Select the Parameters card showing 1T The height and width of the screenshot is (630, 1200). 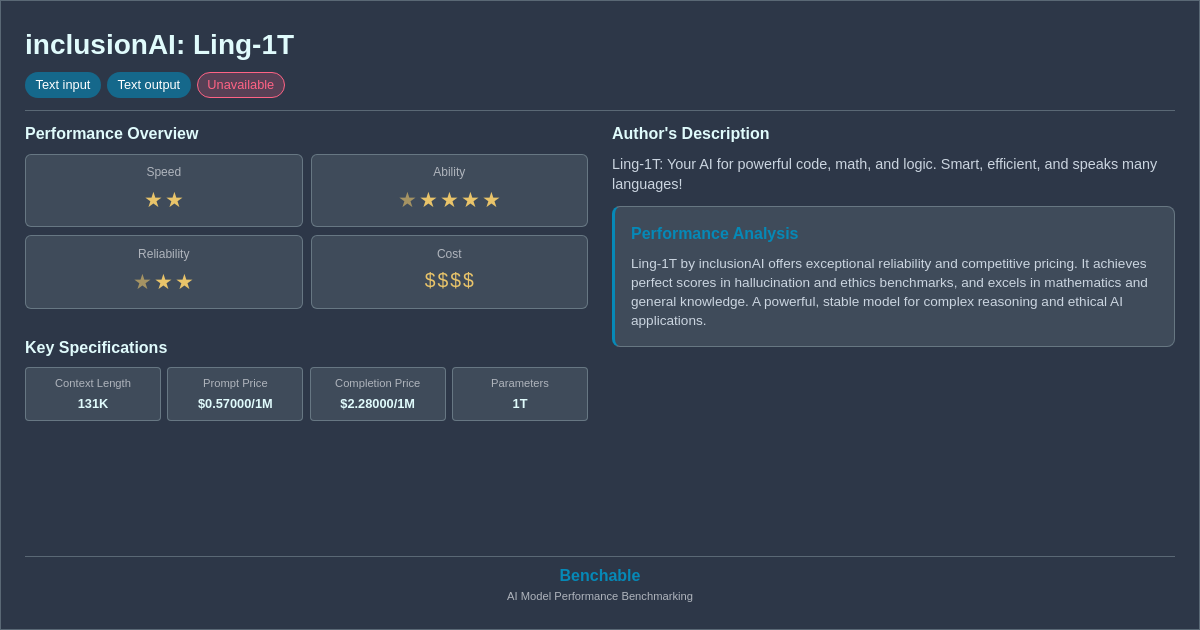519,394
